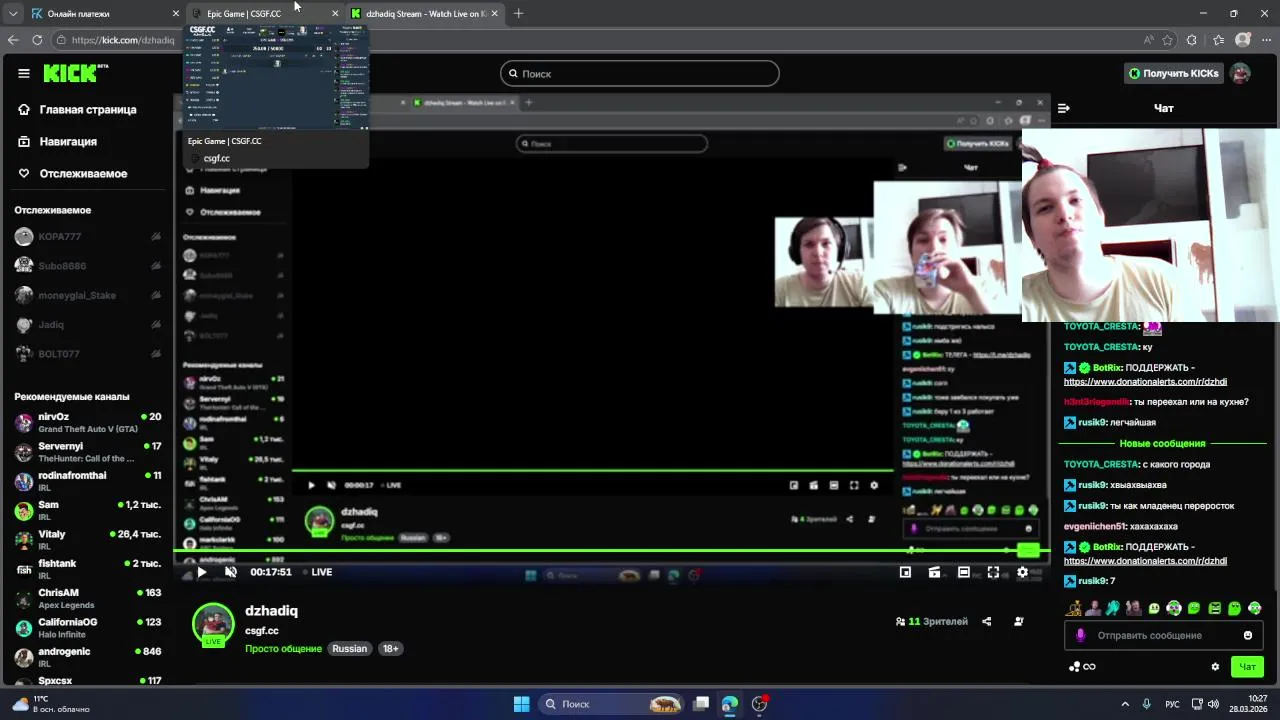Enter fullscreen from the player controls
Image resolution: width=1280 pixels, height=720 pixels.
click(x=993, y=572)
